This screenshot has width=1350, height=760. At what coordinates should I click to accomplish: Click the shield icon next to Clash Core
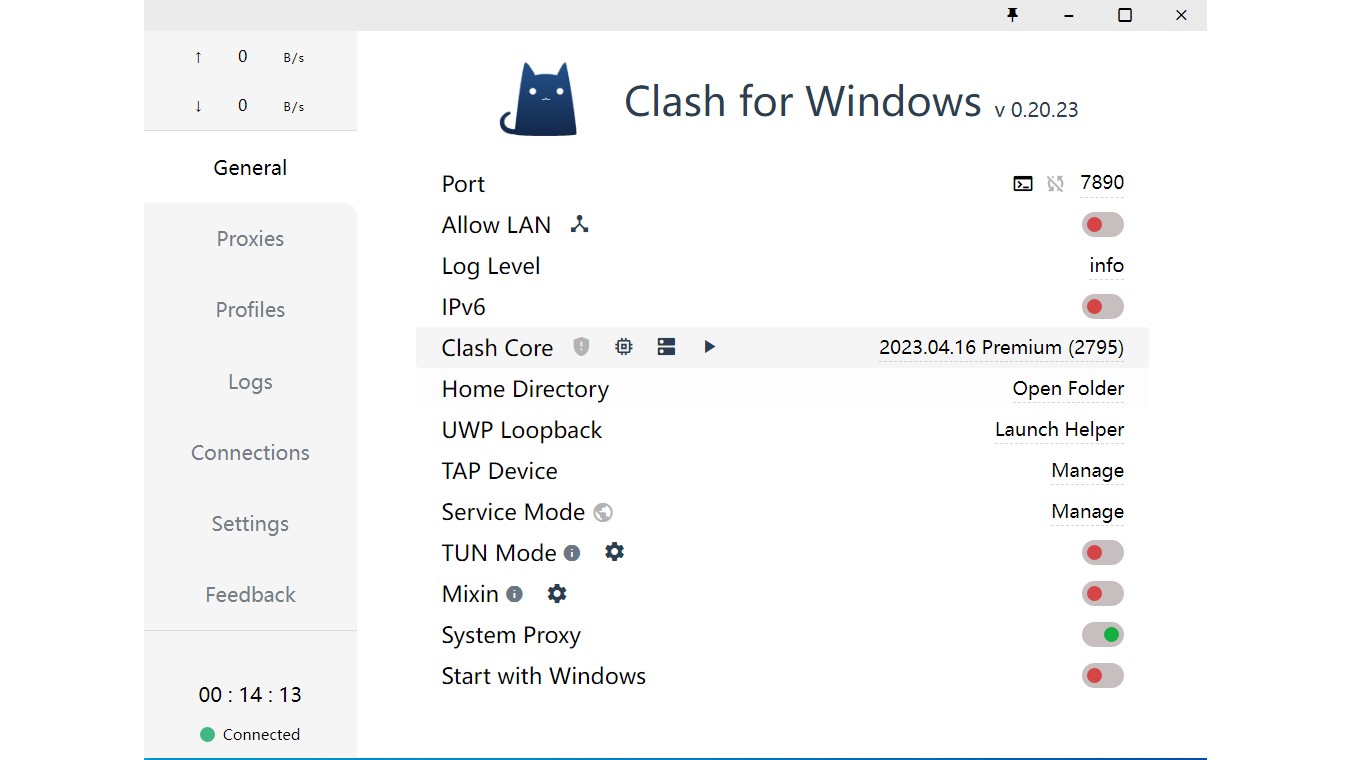[581, 347]
